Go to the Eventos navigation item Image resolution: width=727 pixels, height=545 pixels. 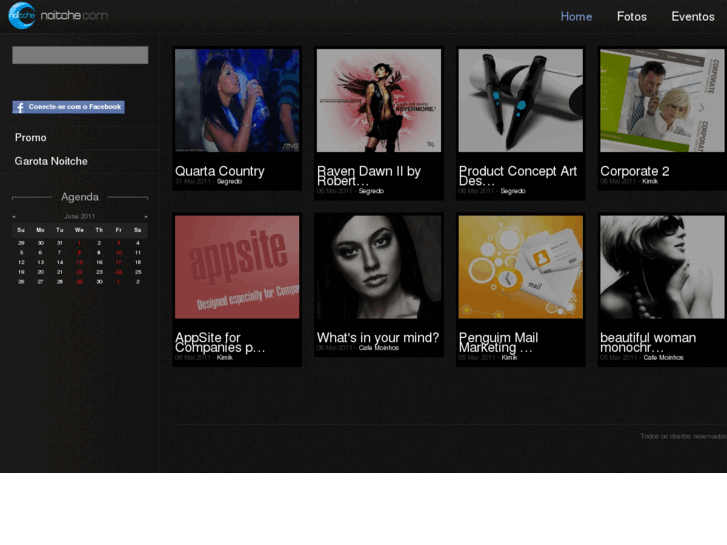pos(693,17)
